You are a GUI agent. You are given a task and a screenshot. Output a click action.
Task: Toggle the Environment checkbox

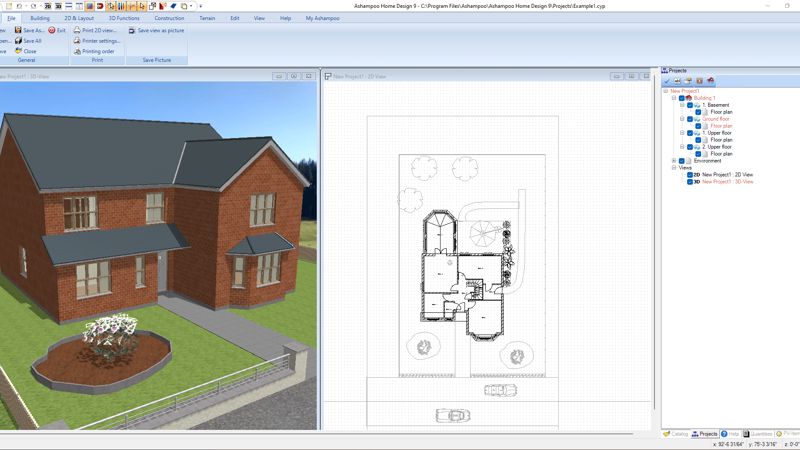(681, 161)
